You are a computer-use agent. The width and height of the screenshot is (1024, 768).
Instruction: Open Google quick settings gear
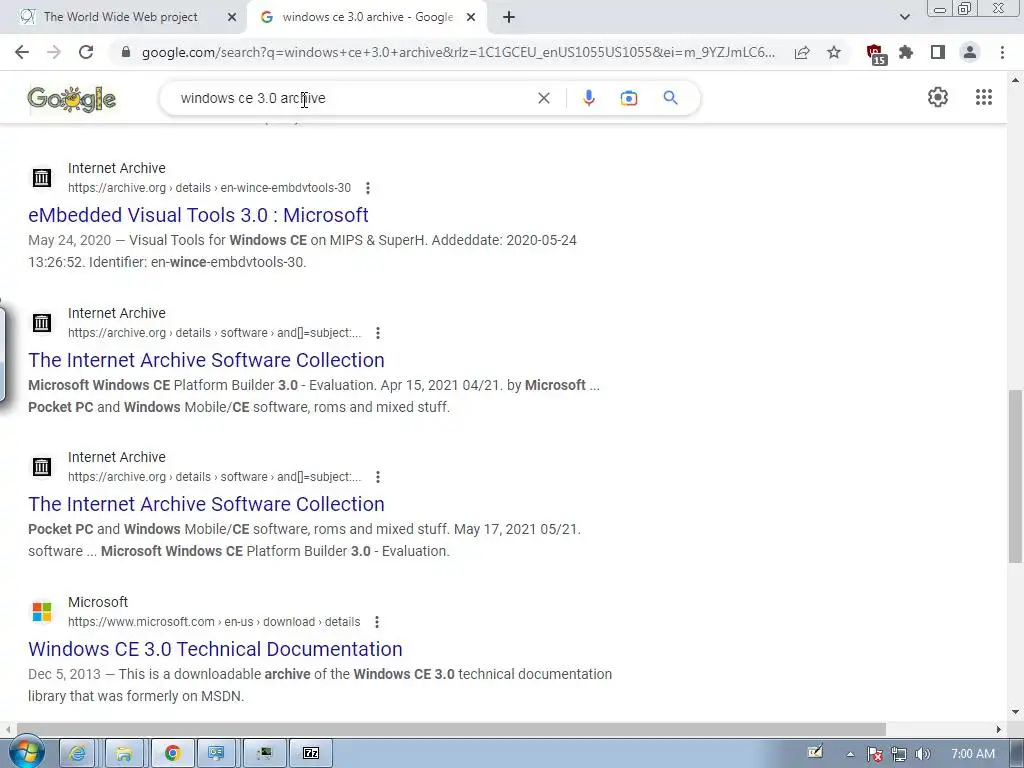coord(938,97)
